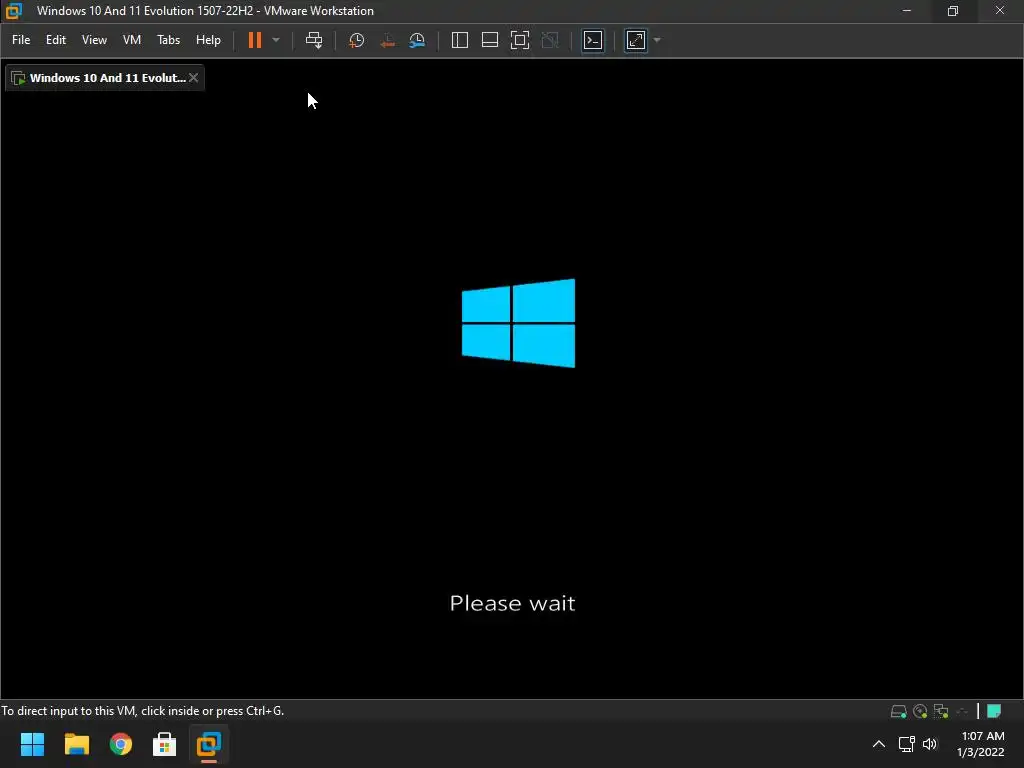This screenshot has width=1024, height=768.
Task: Pause the virtual machine with orange pause button
Action: 255,40
